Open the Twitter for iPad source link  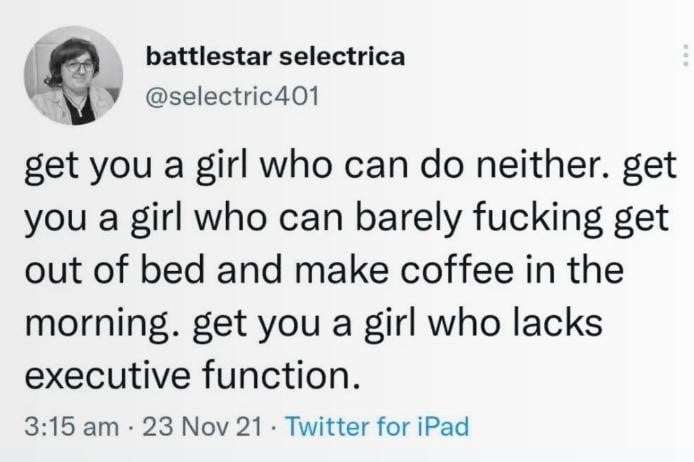coord(377,427)
